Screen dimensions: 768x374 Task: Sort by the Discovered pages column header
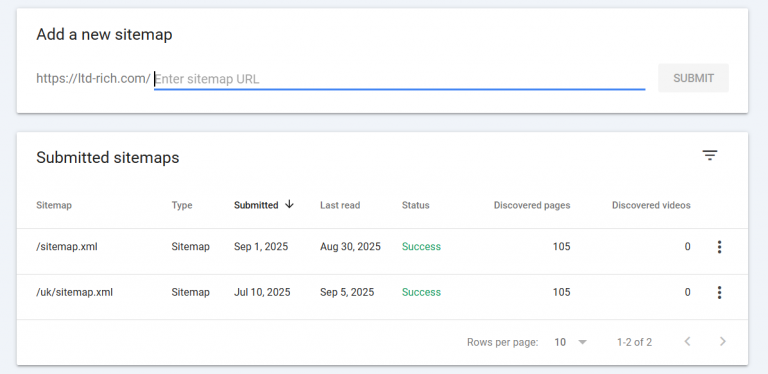click(x=532, y=205)
